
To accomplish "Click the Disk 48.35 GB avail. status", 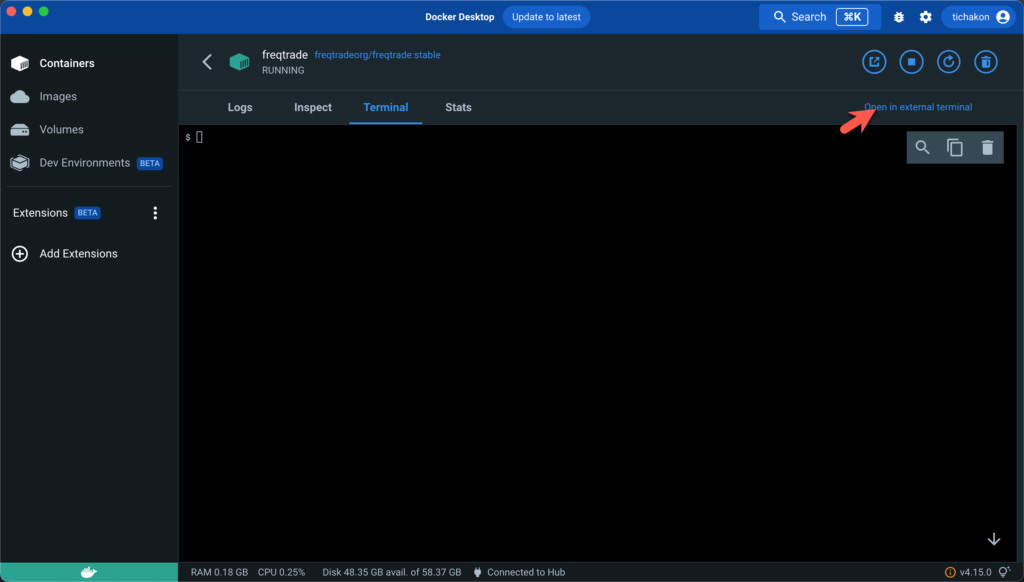I will click(392, 572).
